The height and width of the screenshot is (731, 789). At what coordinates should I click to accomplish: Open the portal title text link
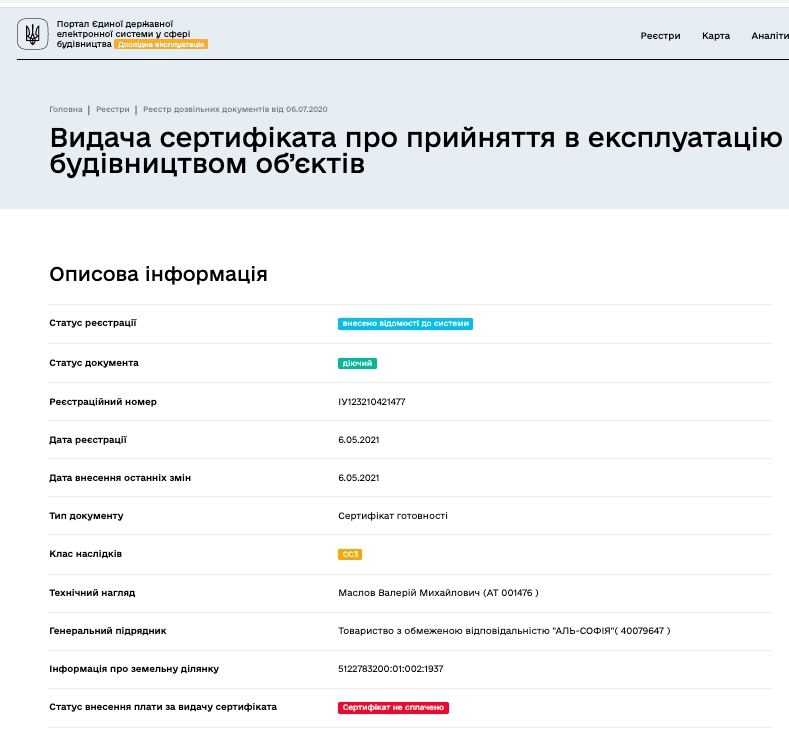pos(123,34)
